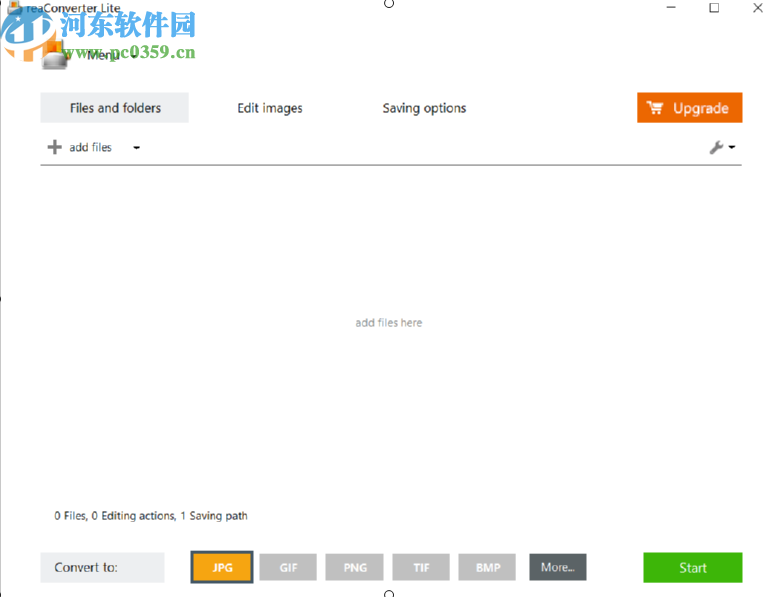Close the reaConverter Lite window
774x597 pixels.
pyautogui.click(x=758, y=7)
